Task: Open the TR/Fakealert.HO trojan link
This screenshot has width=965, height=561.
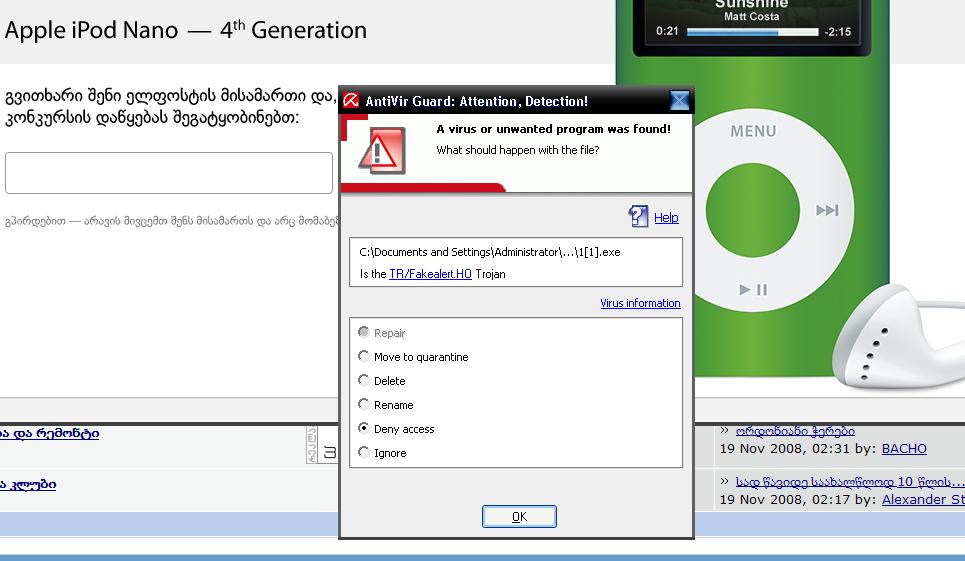Action: pos(430,274)
